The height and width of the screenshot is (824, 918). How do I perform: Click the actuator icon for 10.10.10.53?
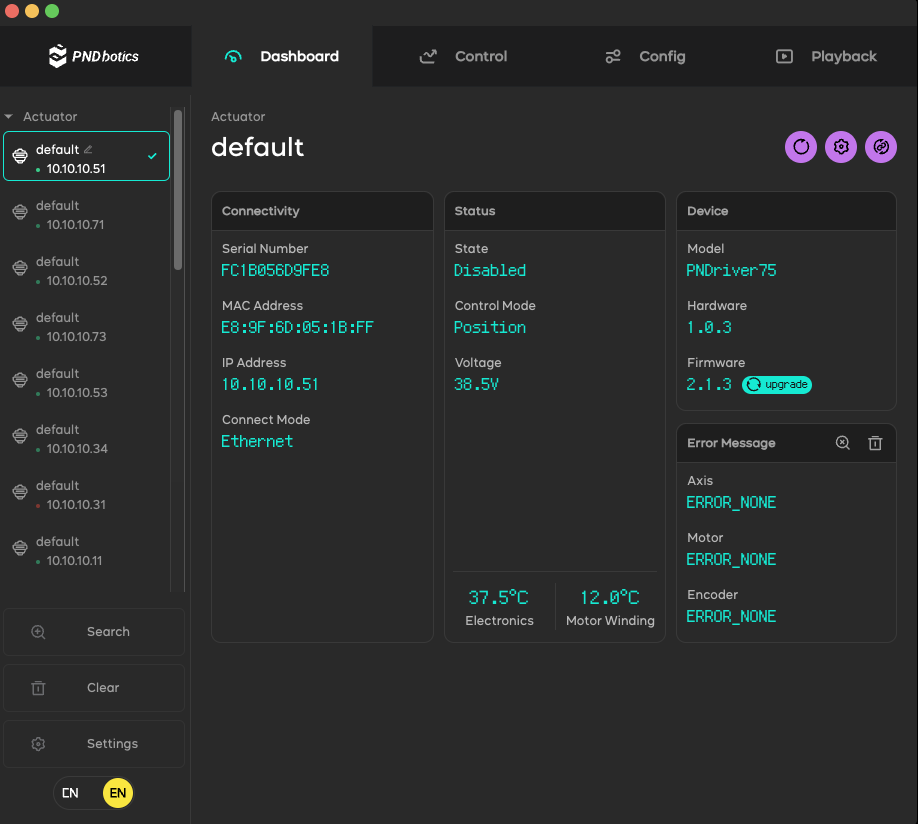point(20,379)
